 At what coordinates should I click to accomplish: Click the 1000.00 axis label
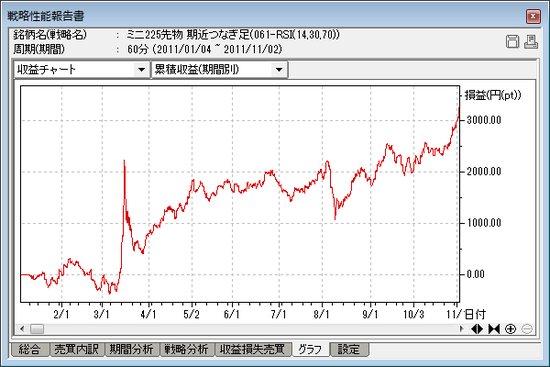click(484, 223)
